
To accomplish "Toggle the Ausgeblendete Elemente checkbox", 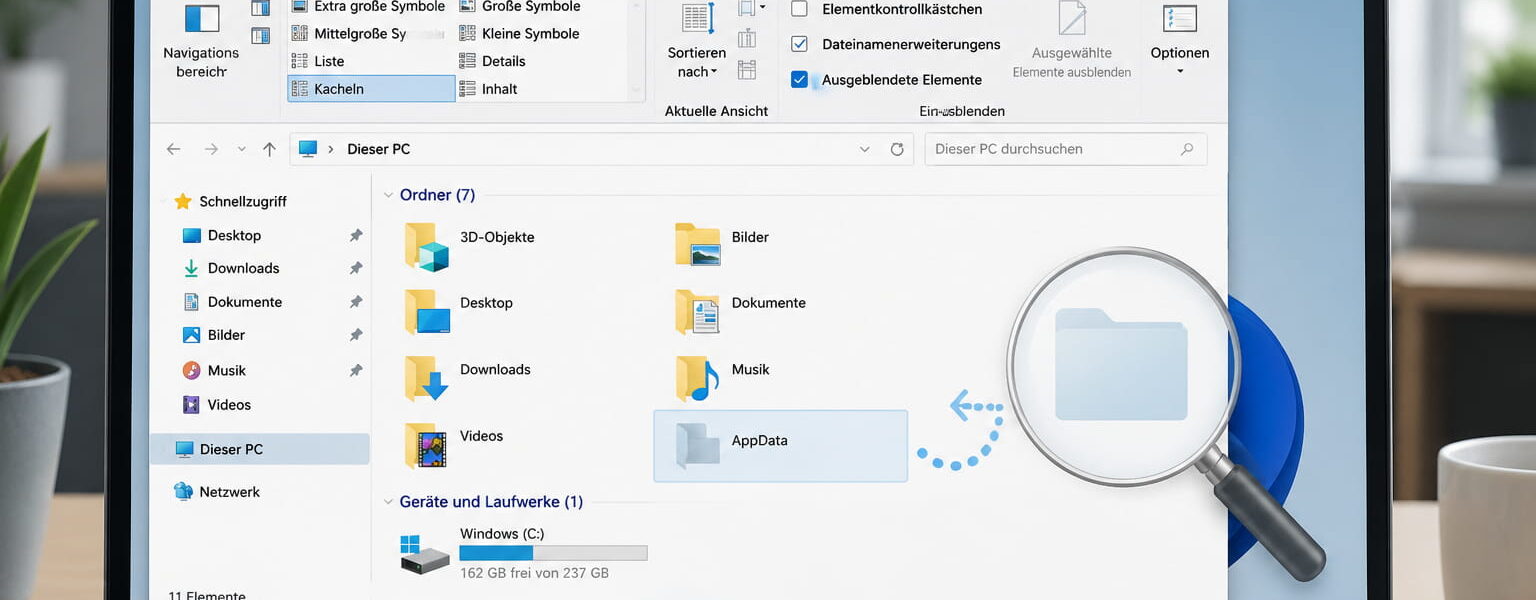I will pyautogui.click(x=800, y=79).
